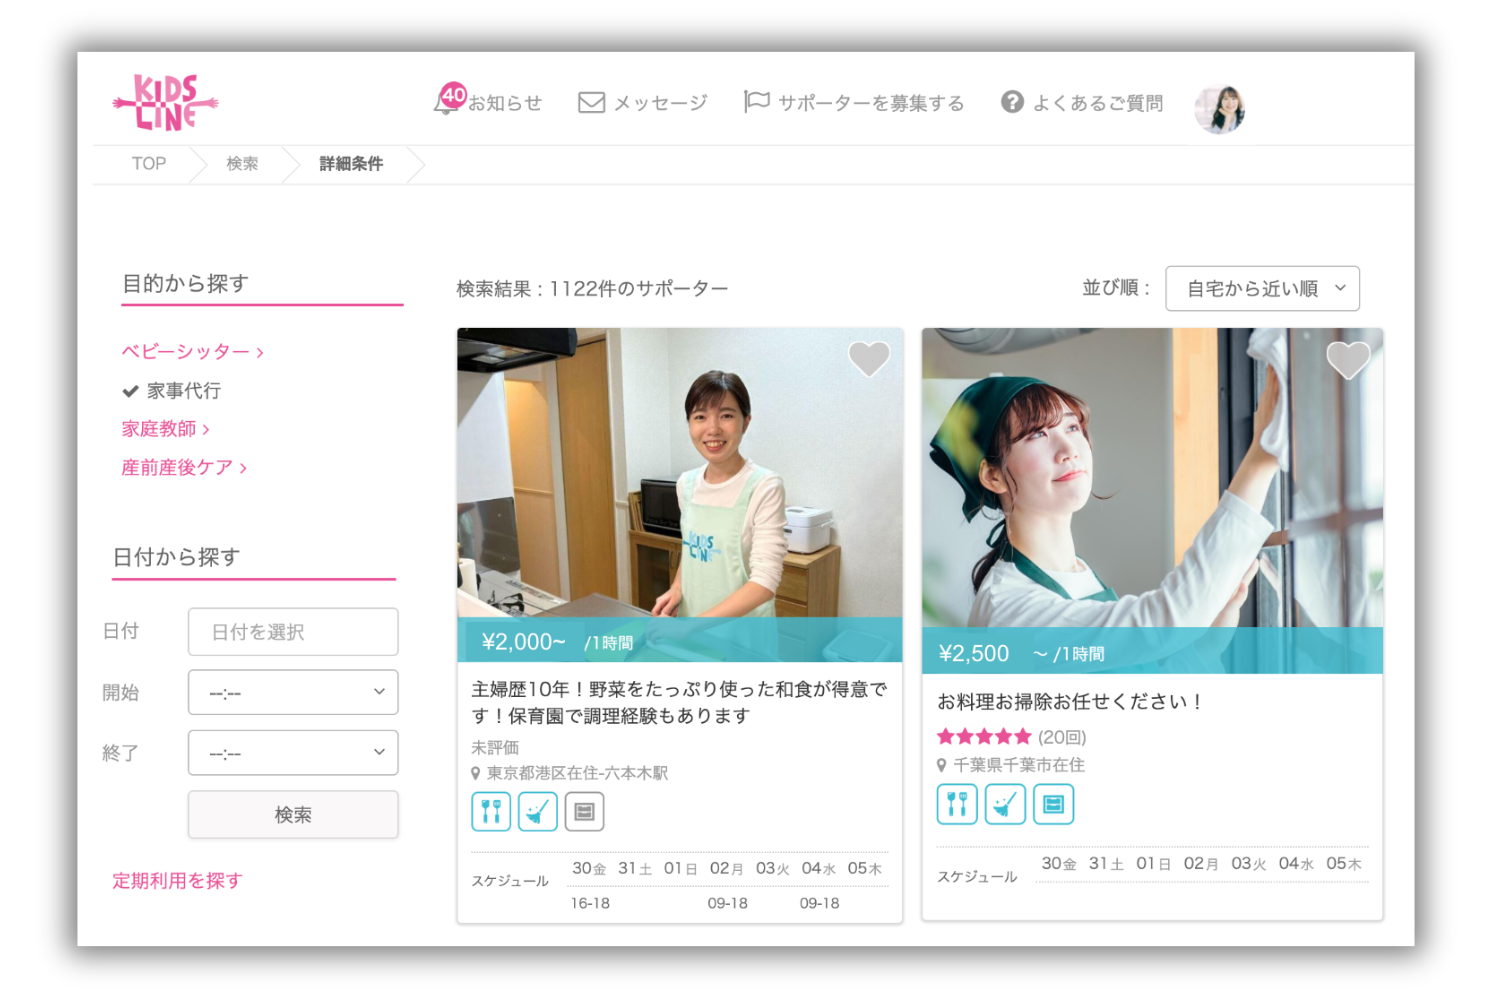Open 定期利用を探す link

point(177,881)
